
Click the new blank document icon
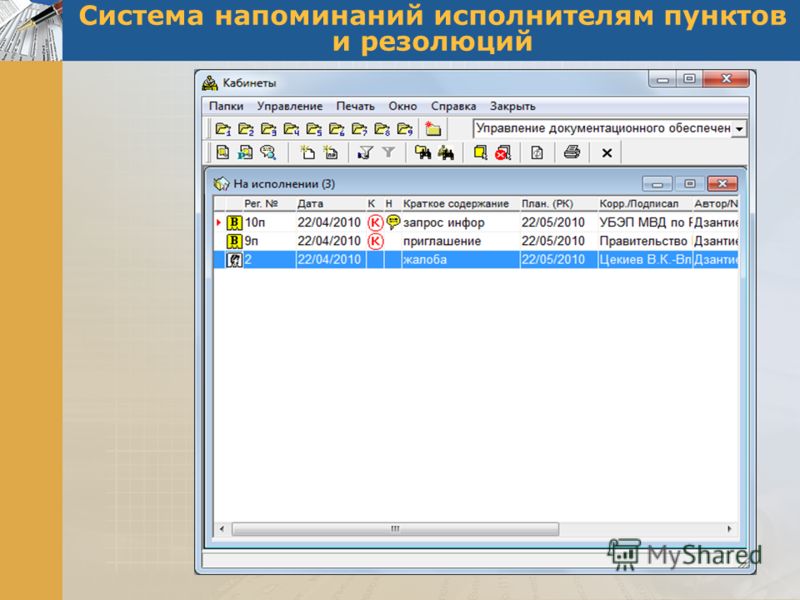[x=307, y=153]
